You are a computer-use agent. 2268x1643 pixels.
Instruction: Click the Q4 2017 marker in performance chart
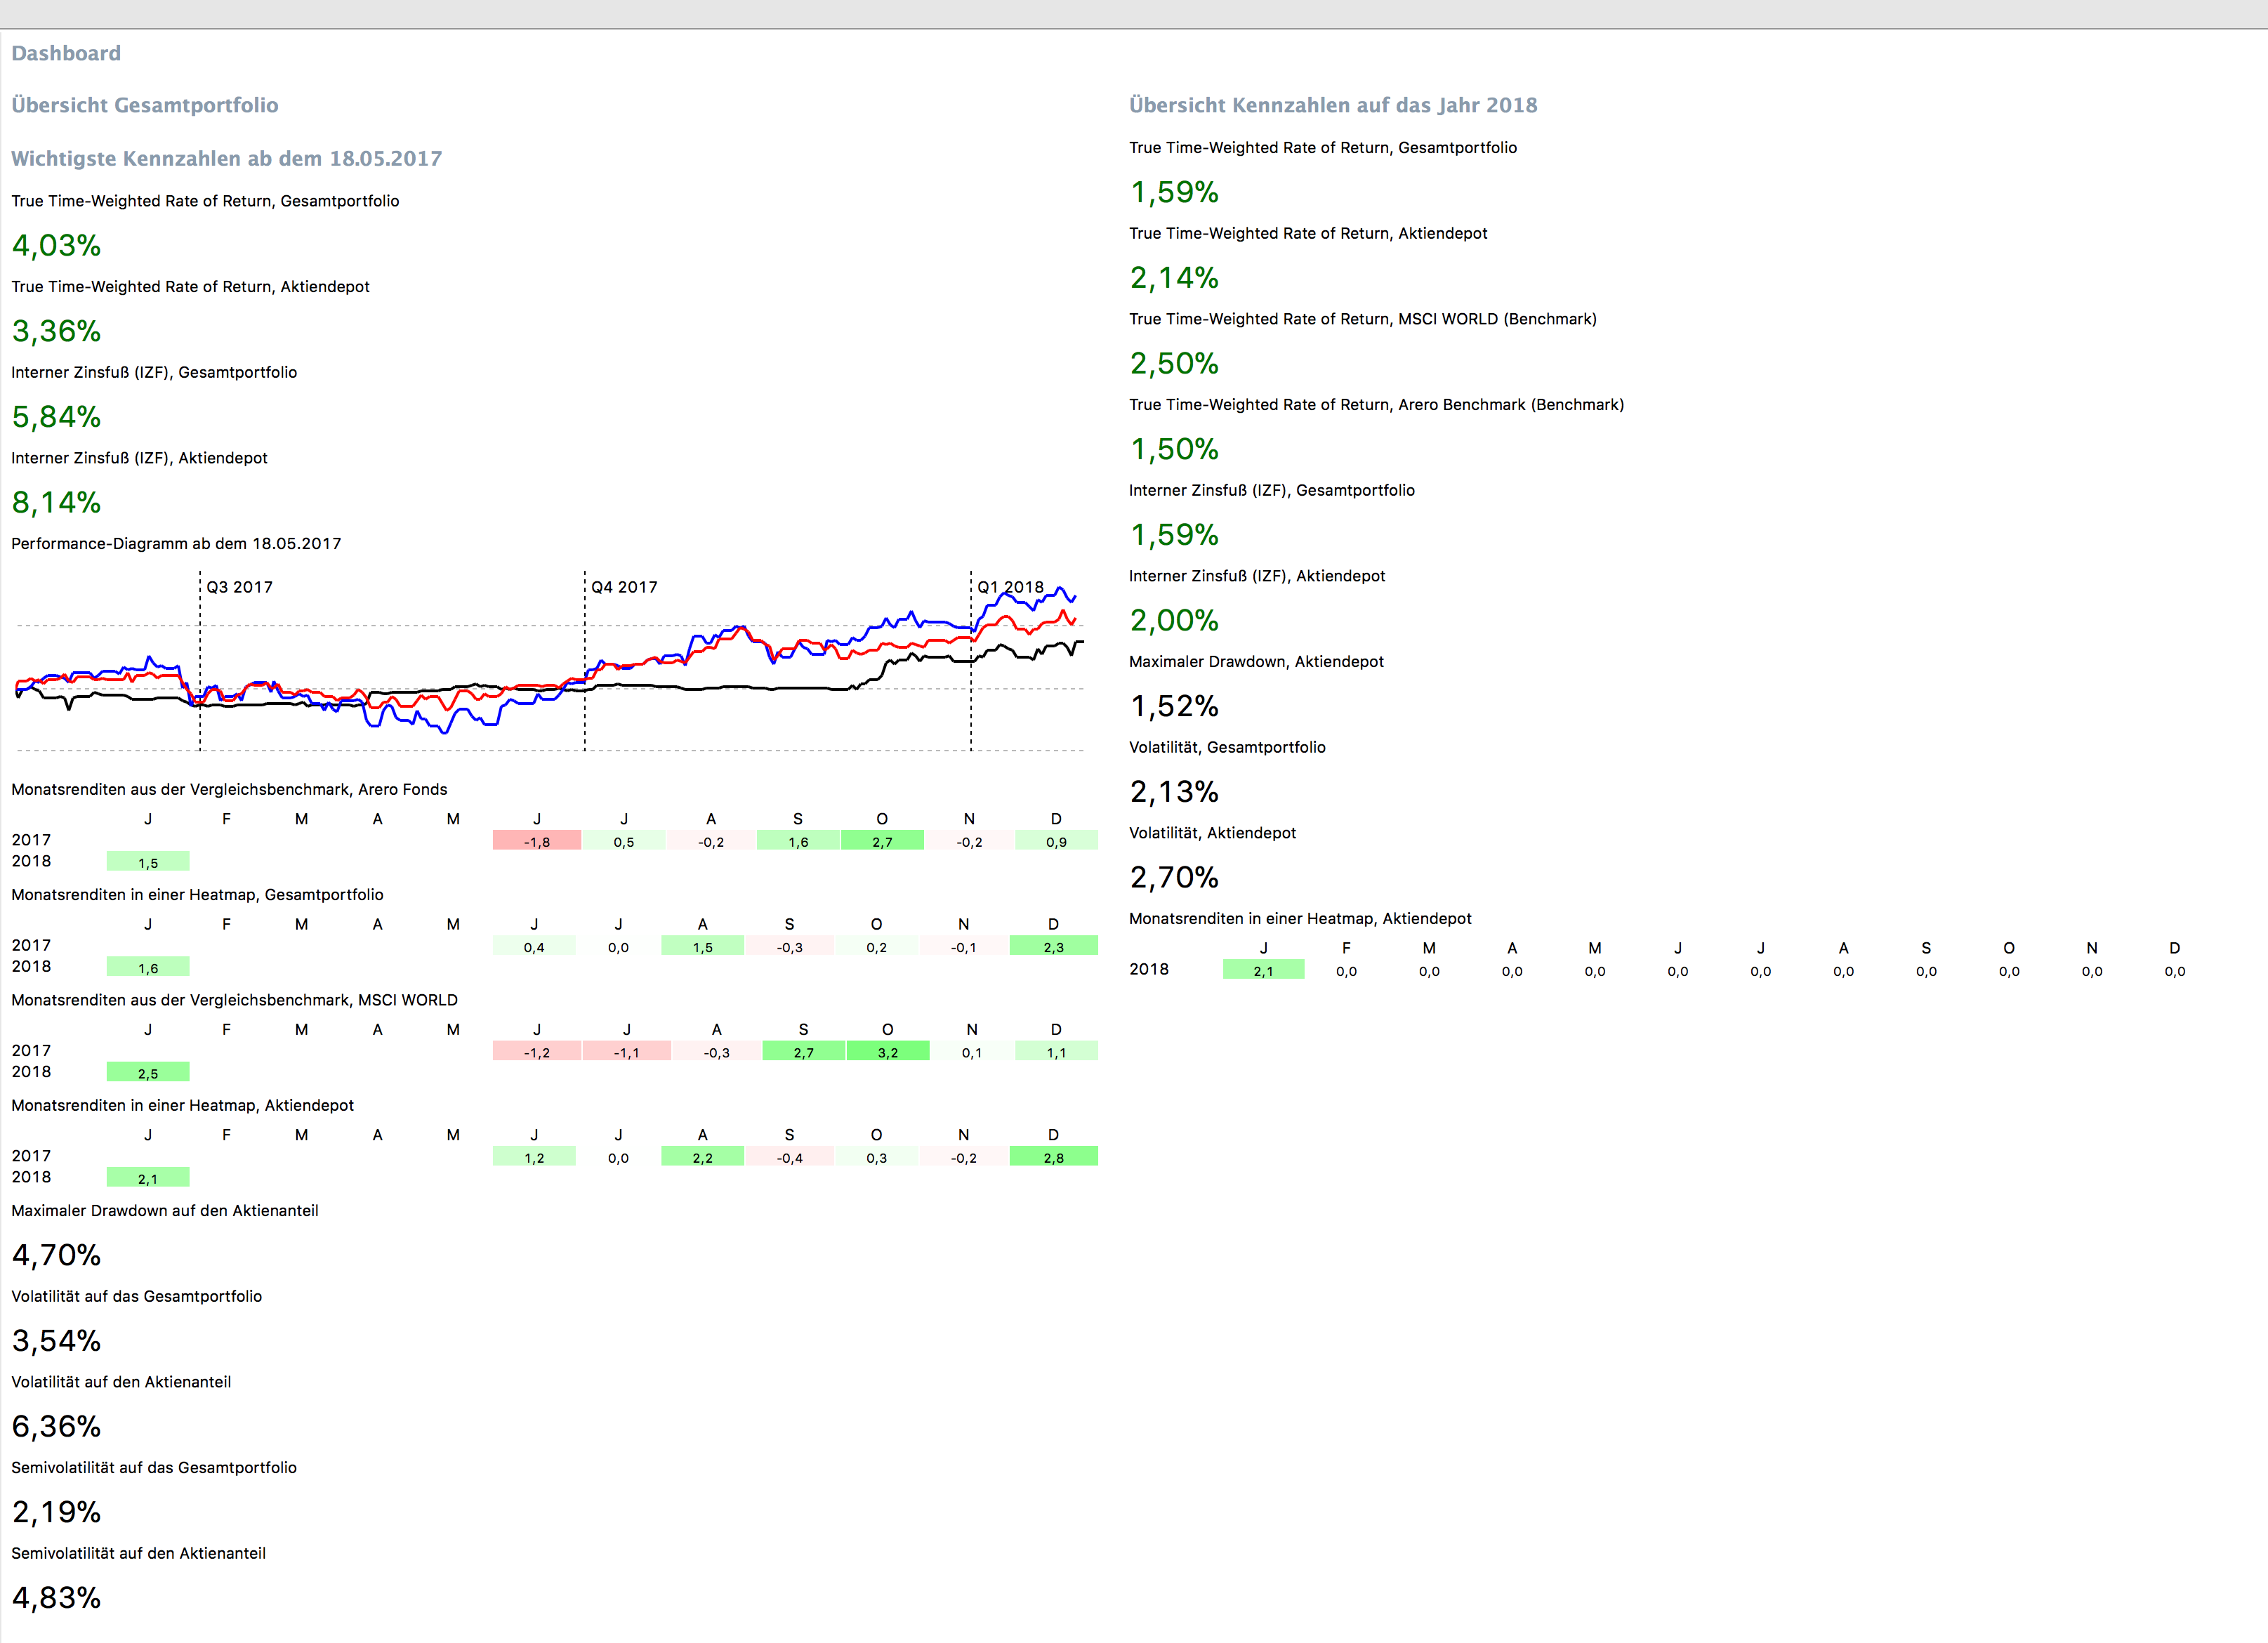point(624,587)
